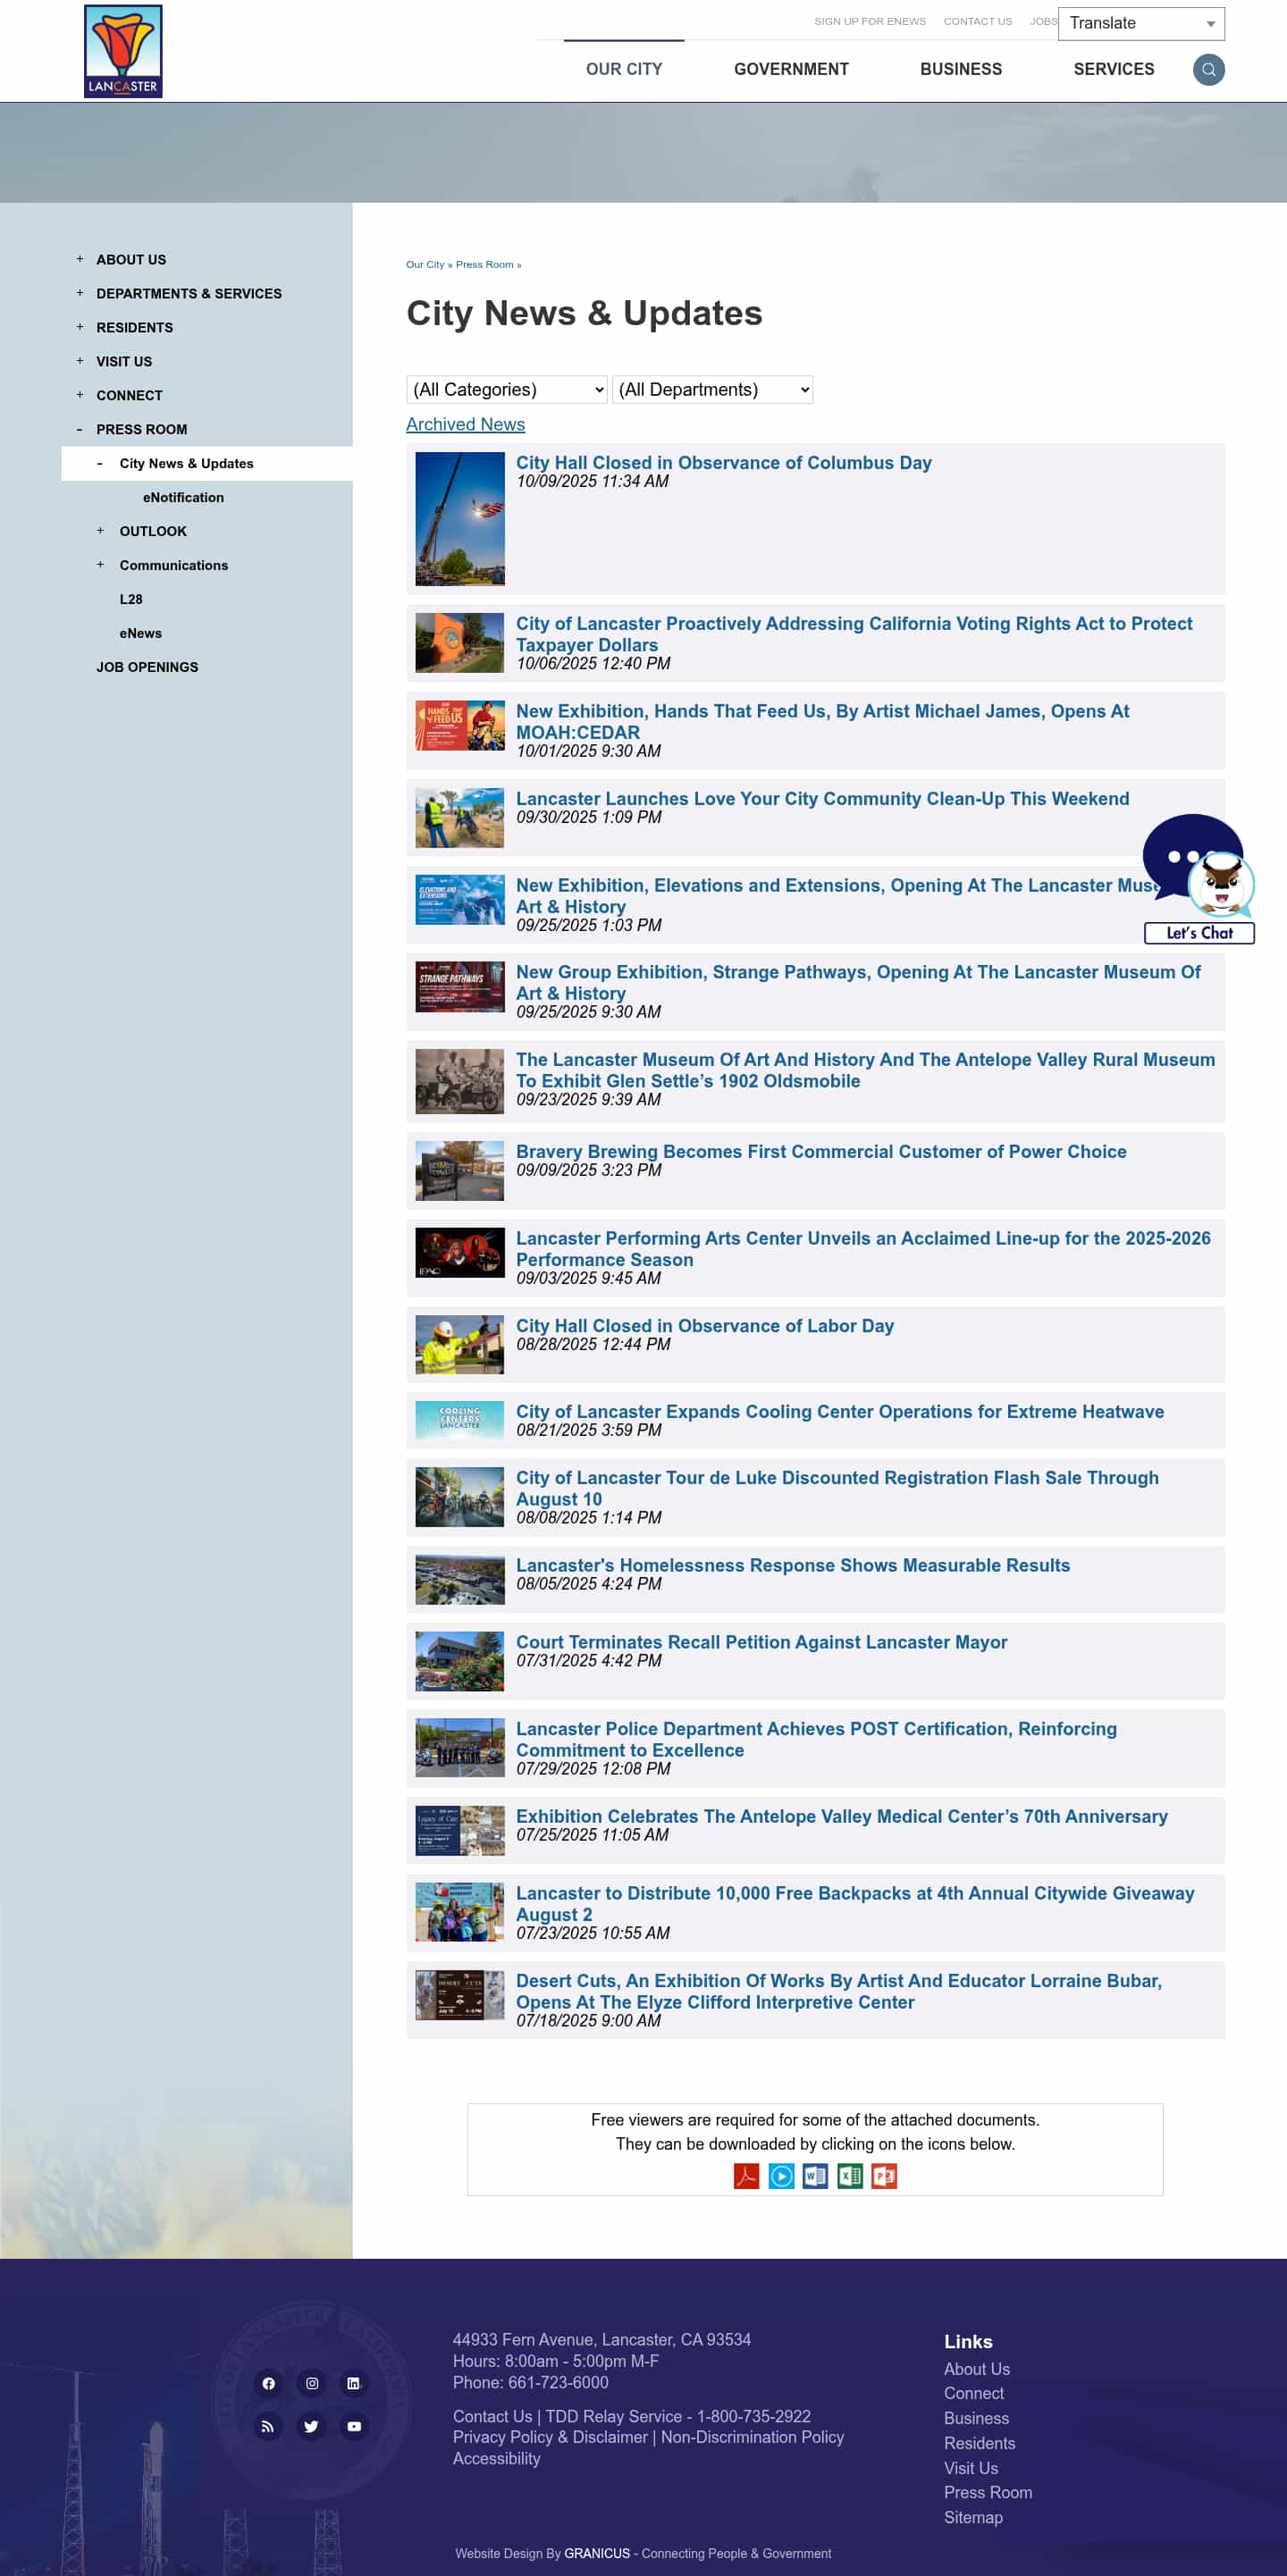The height and width of the screenshot is (2576, 1287).
Task: Open Court Terminates Recall Petition article
Action: (x=761, y=1642)
